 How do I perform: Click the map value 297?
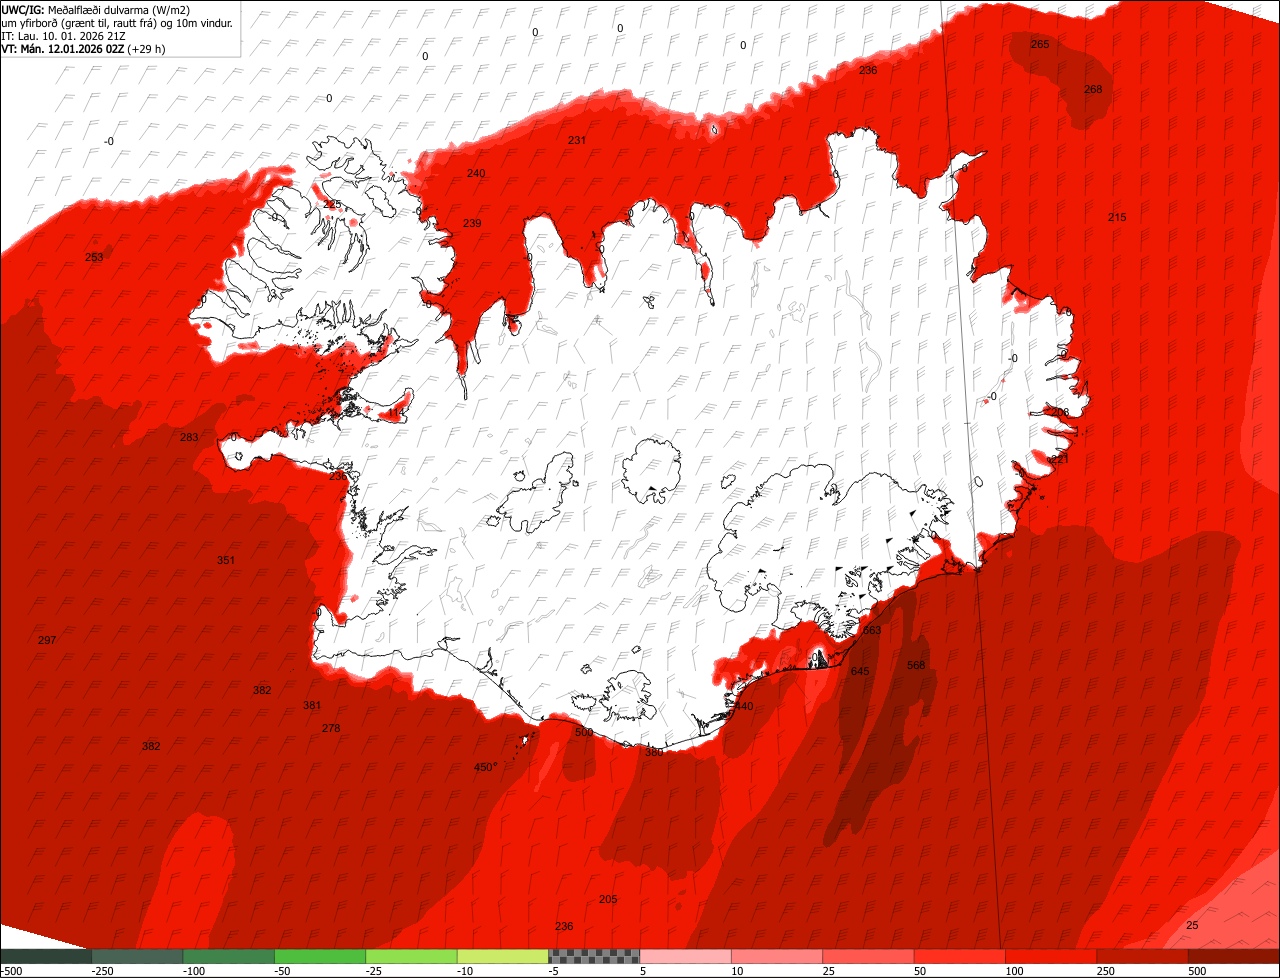pyautogui.click(x=47, y=640)
